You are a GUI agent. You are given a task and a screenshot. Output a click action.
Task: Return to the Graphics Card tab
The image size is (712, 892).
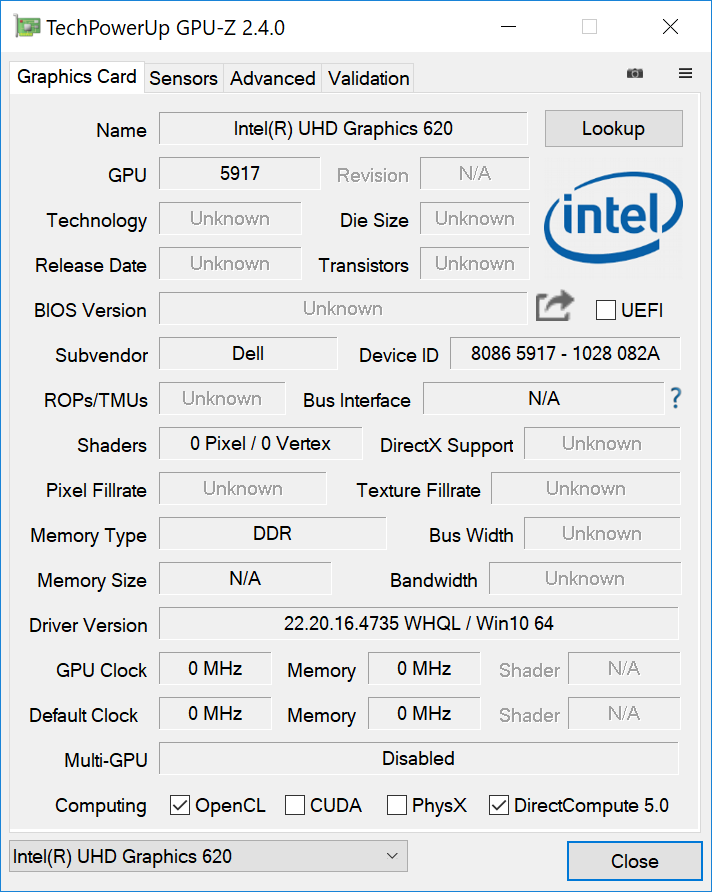(x=76, y=76)
